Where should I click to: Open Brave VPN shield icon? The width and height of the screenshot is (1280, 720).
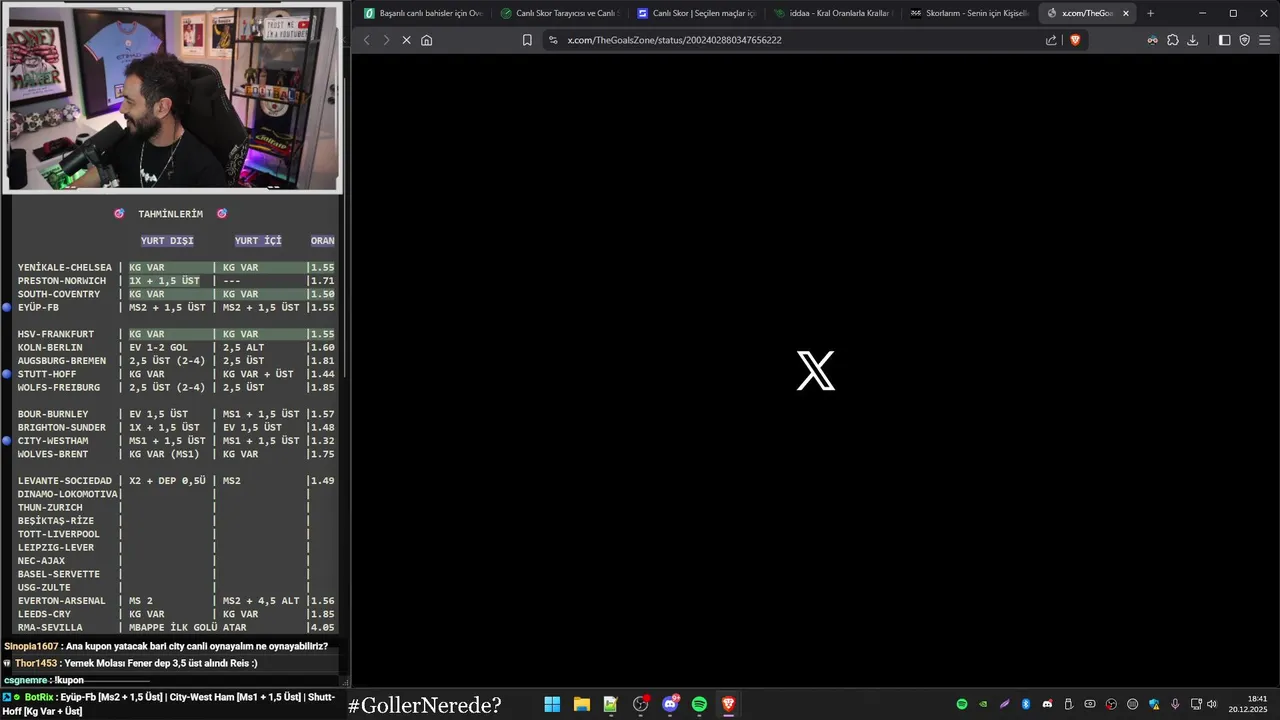pyautogui.click(x=1245, y=40)
